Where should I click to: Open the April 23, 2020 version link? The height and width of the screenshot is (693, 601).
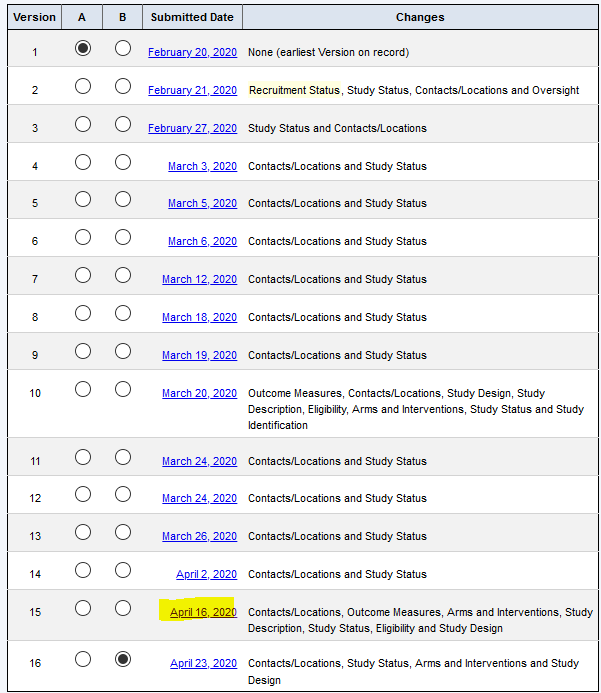203,663
